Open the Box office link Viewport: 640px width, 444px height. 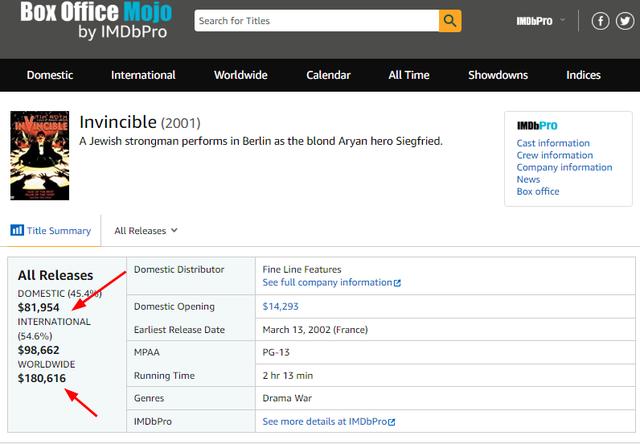click(x=538, y=191)
